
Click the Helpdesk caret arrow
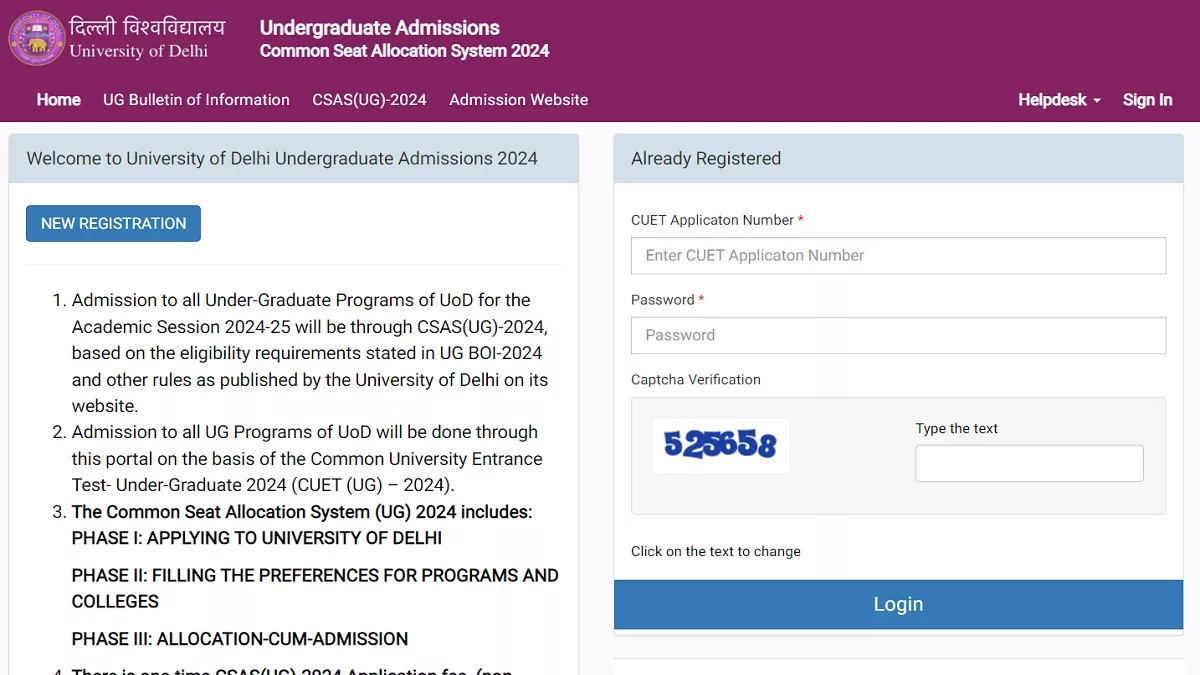point(1096,101)
